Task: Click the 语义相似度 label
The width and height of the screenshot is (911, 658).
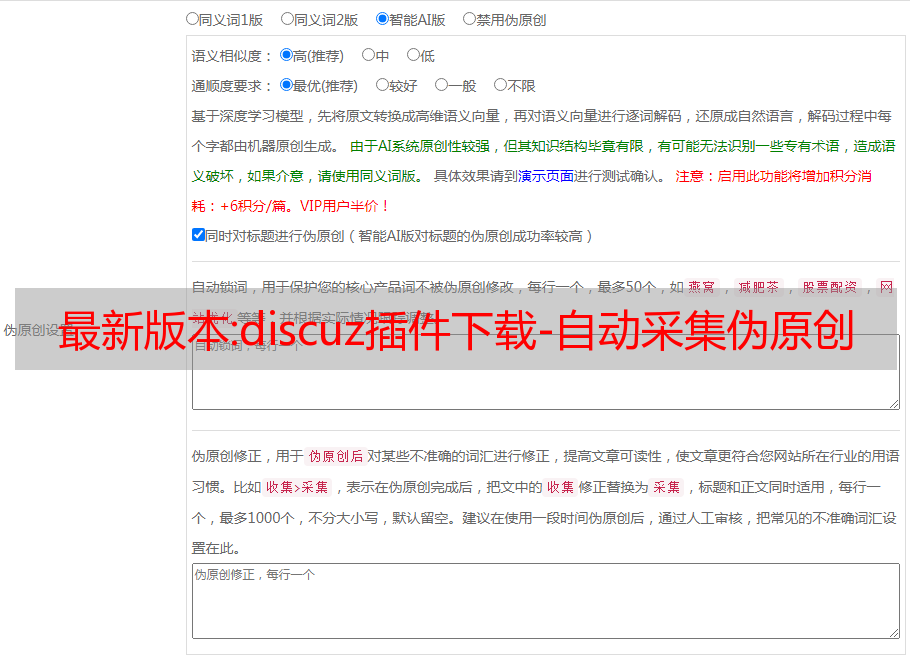Action: click(232, 56)
